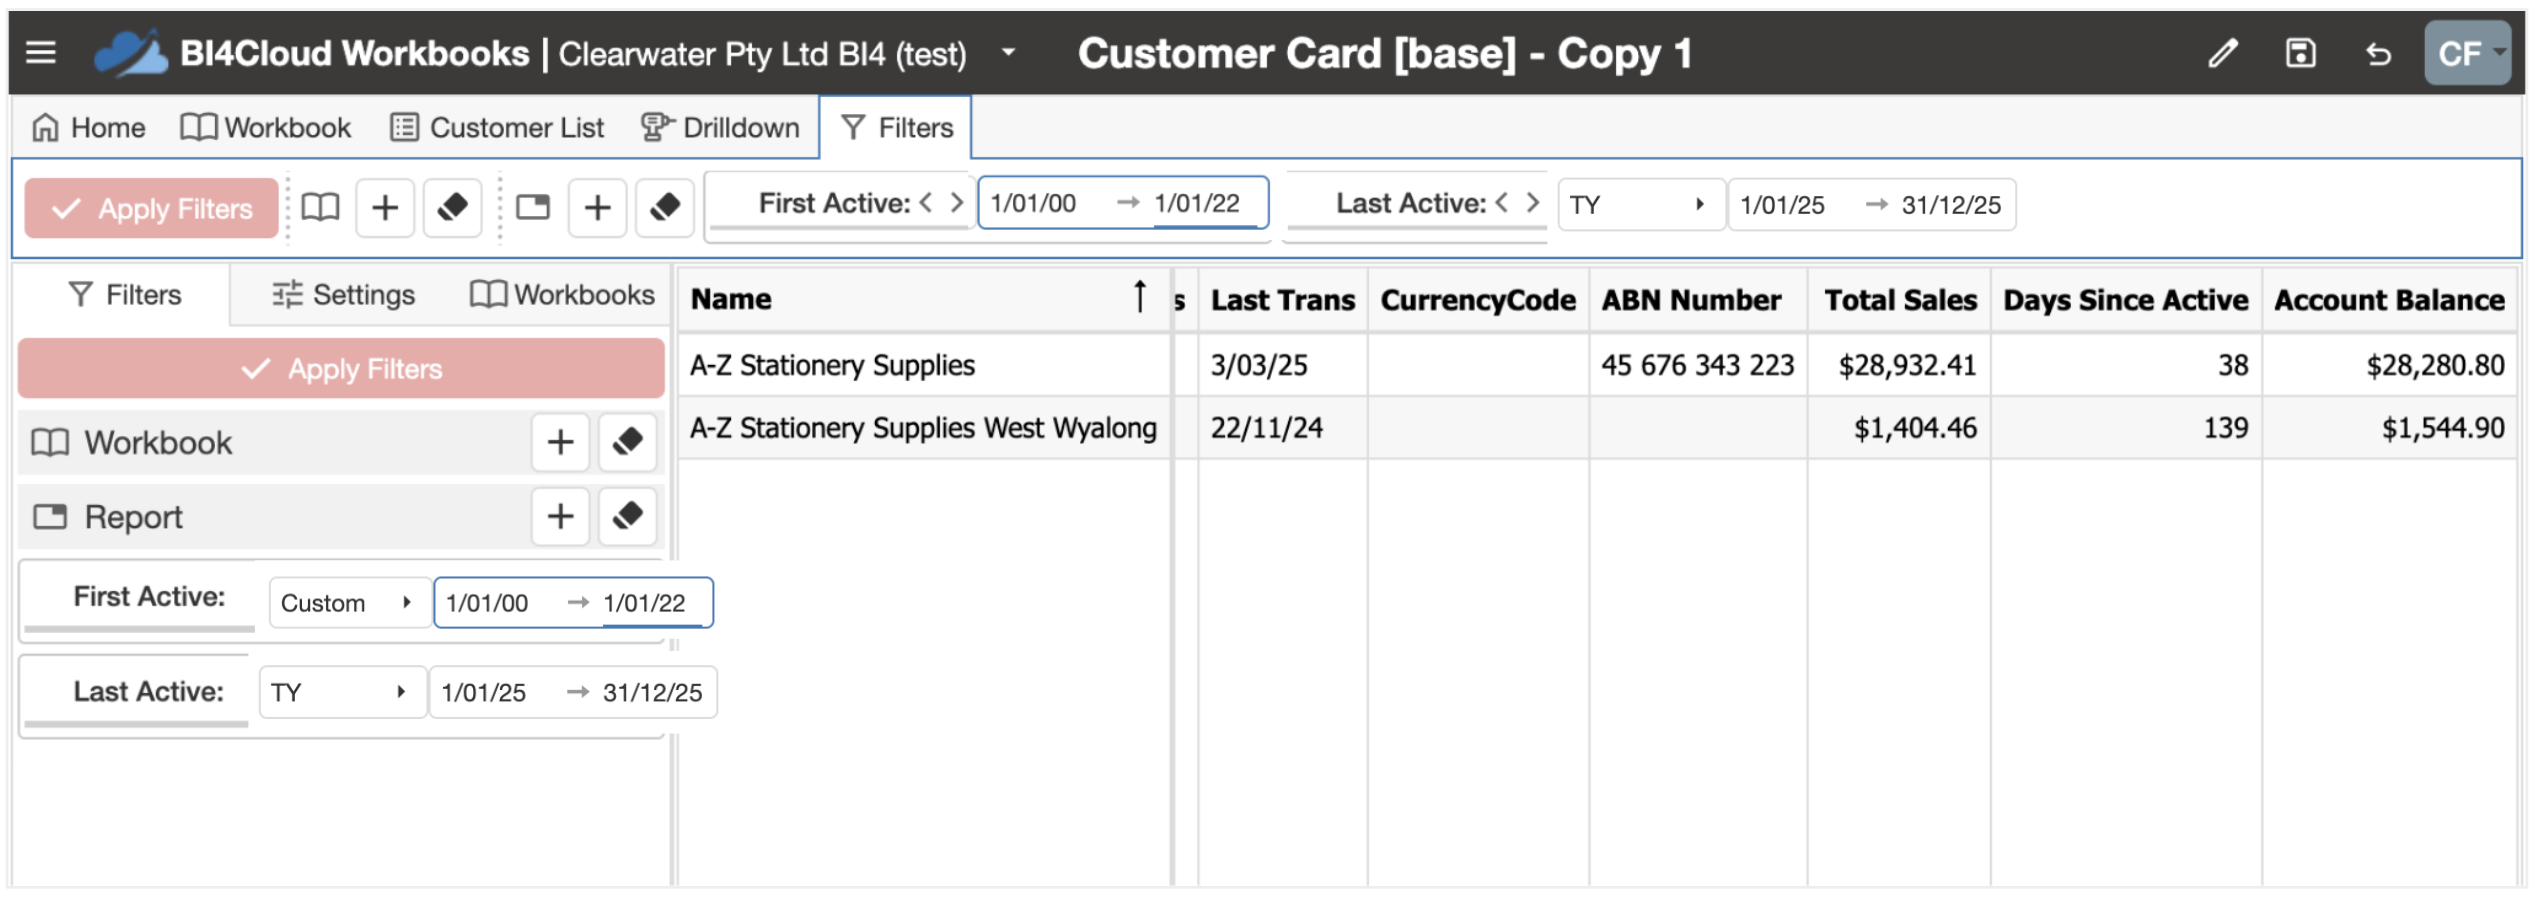Clear workbook filters with toolbar eraser

[x=452, y=208]
